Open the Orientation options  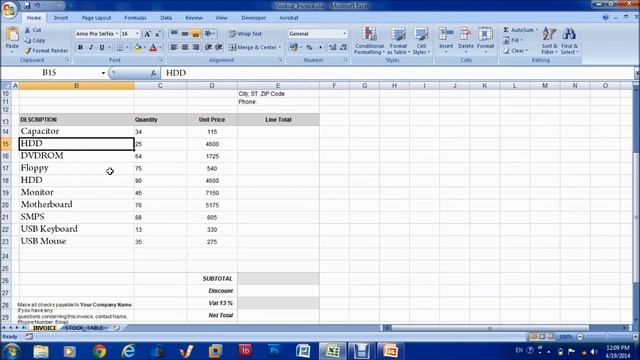209,33
